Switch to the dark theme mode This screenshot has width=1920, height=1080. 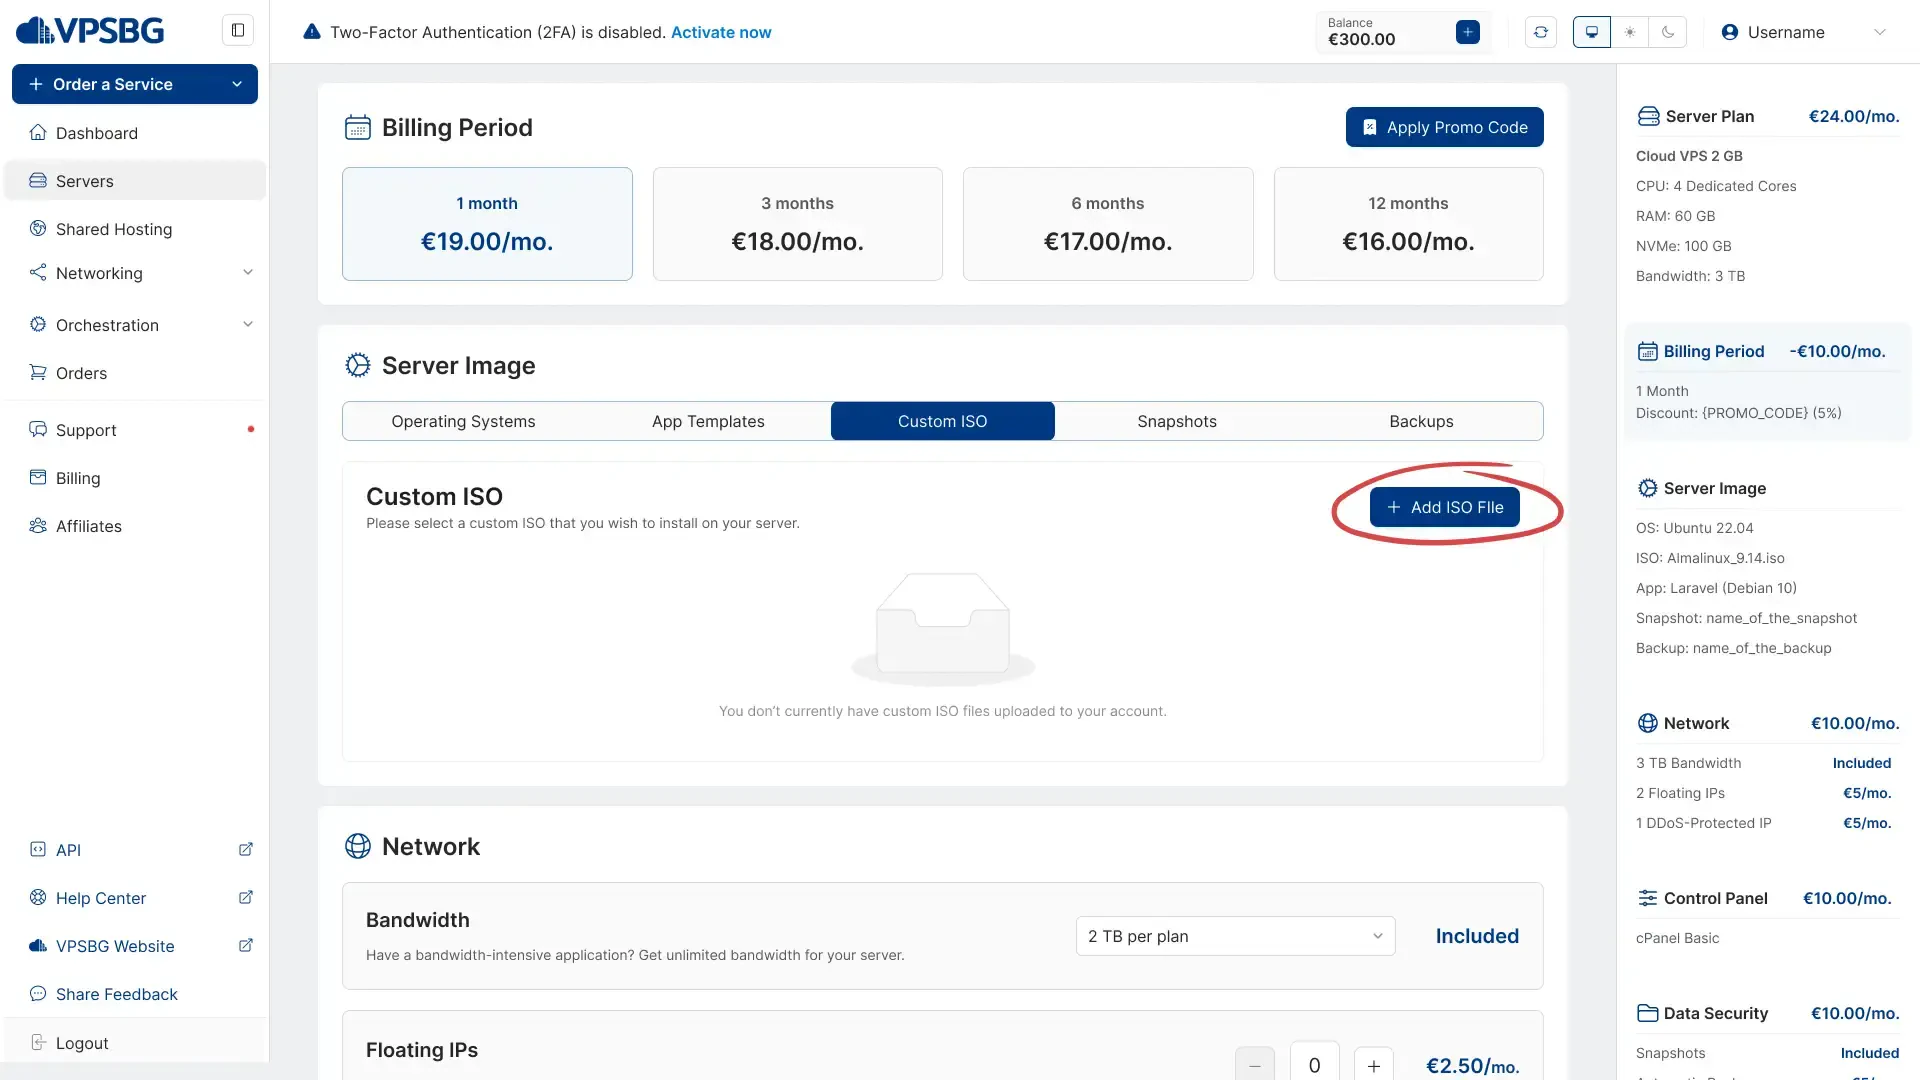[x=1668, y=32]
